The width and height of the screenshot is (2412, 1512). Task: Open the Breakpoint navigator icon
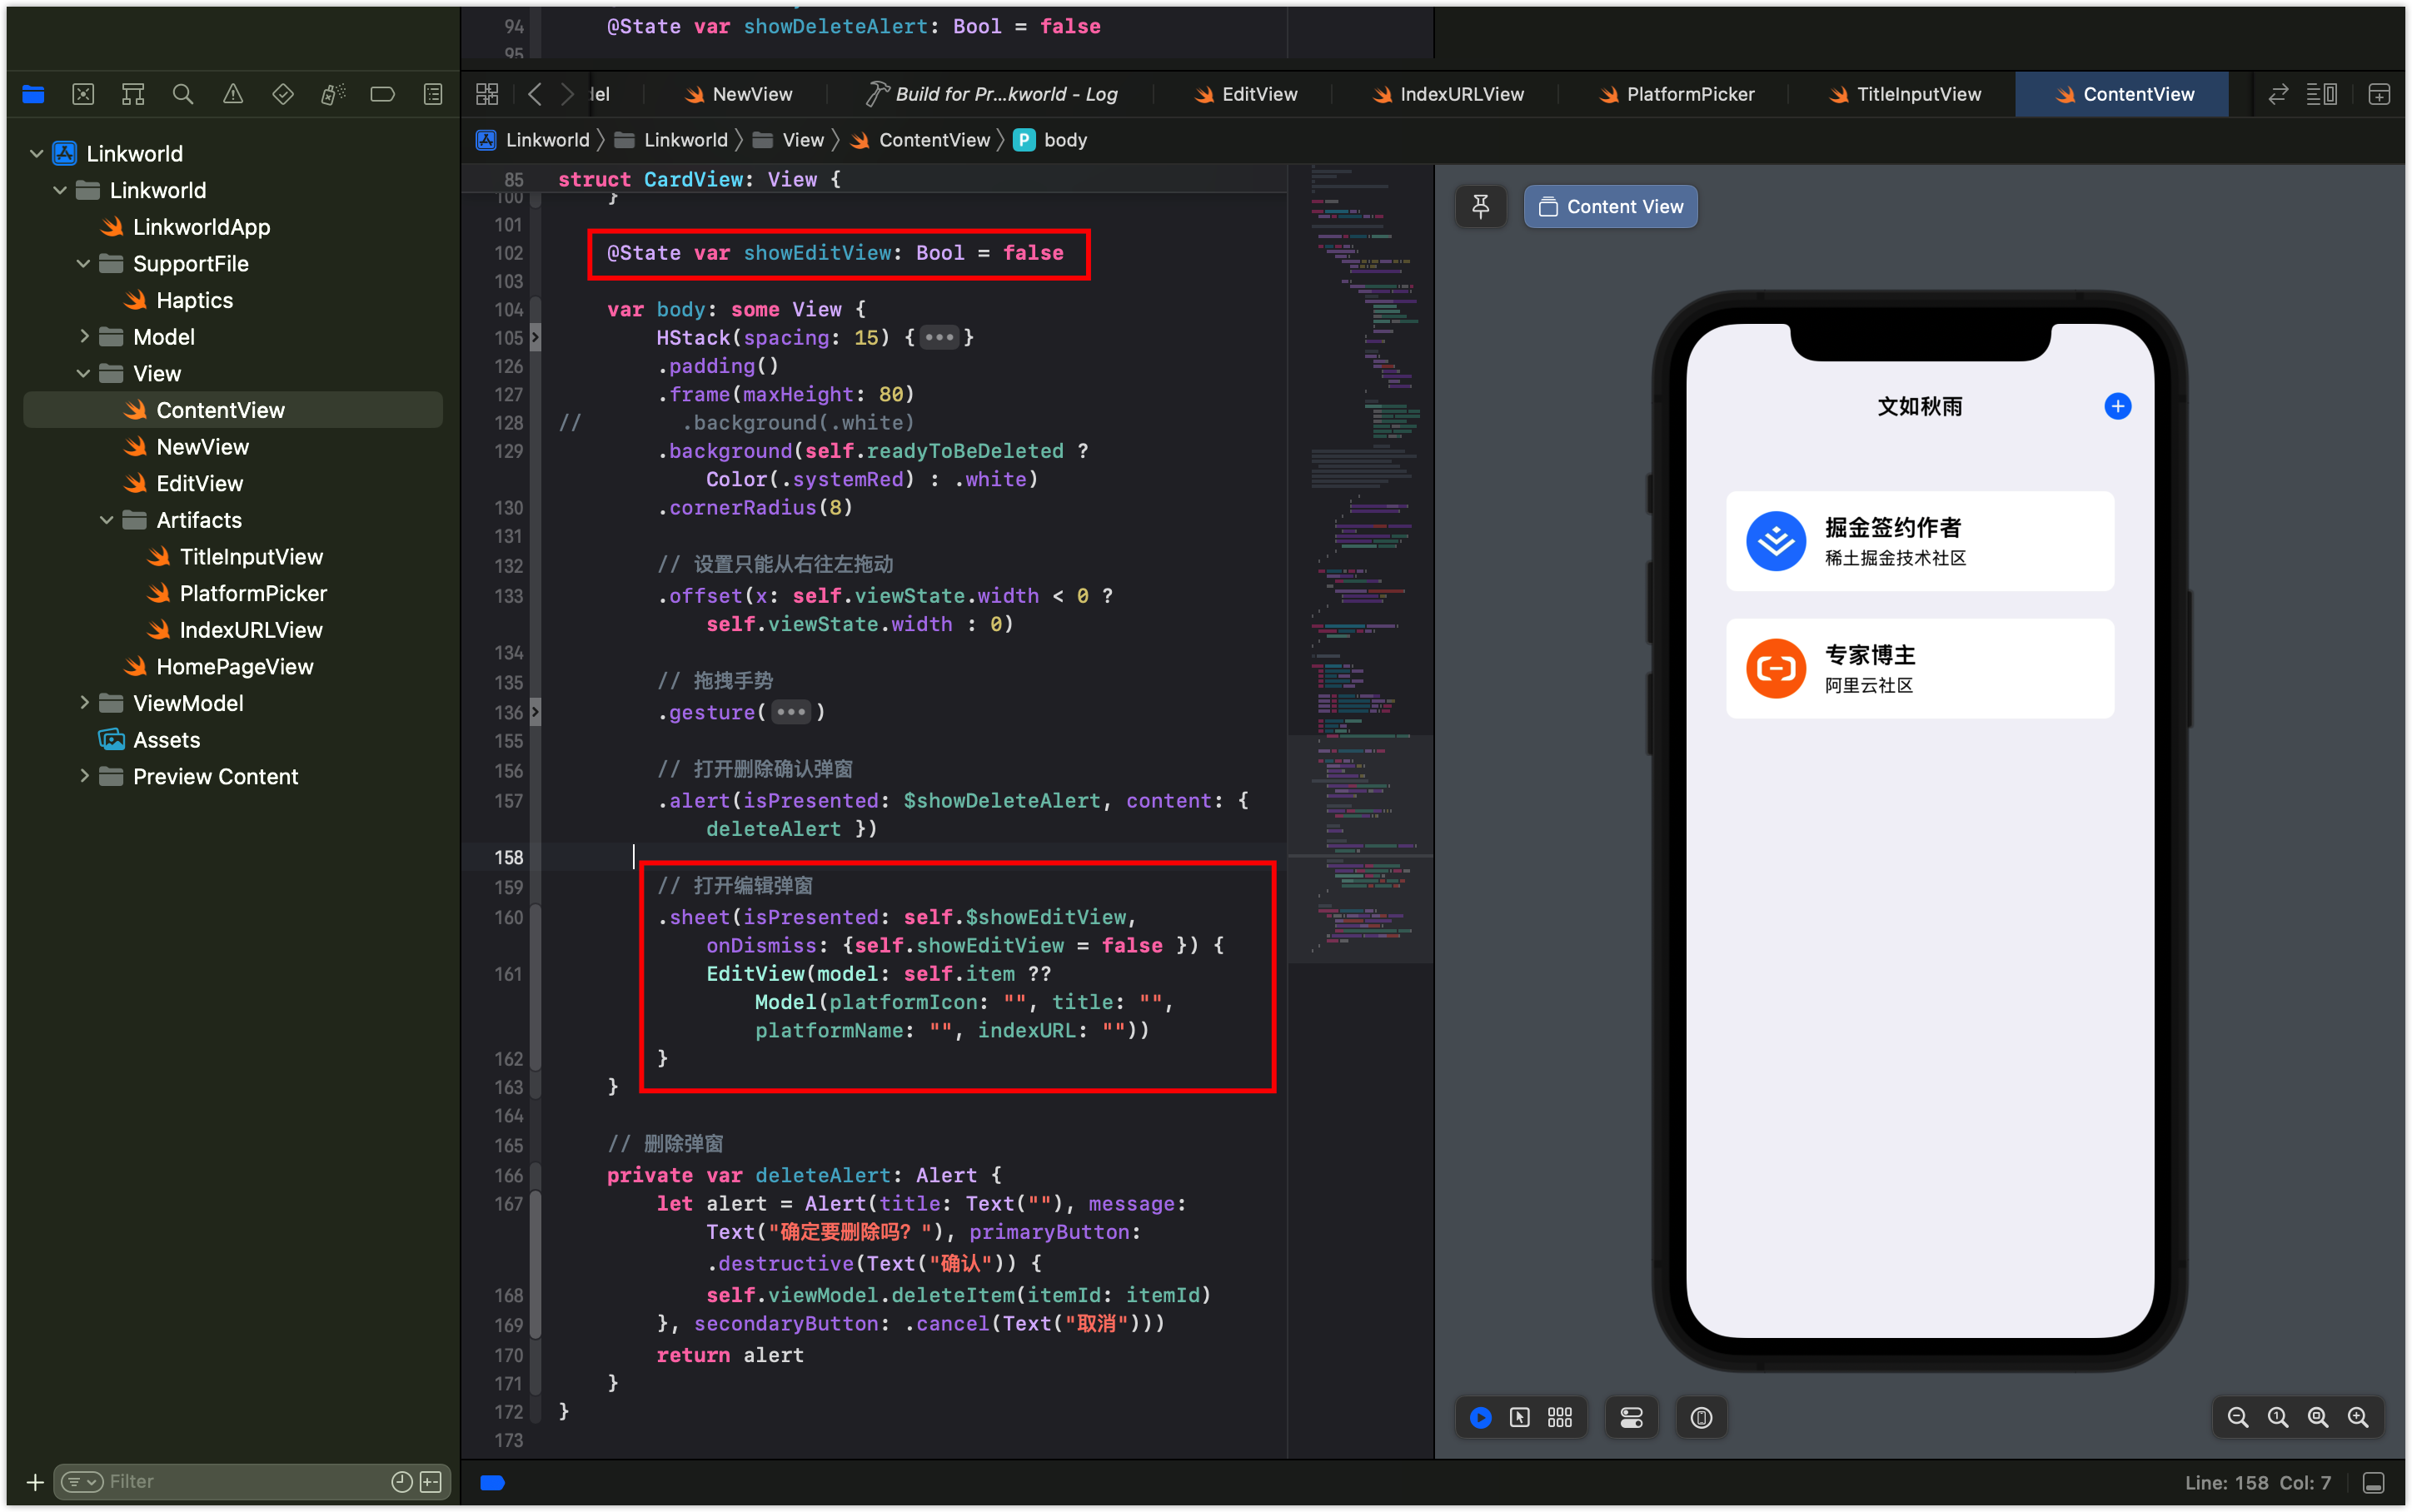point(382,94)
